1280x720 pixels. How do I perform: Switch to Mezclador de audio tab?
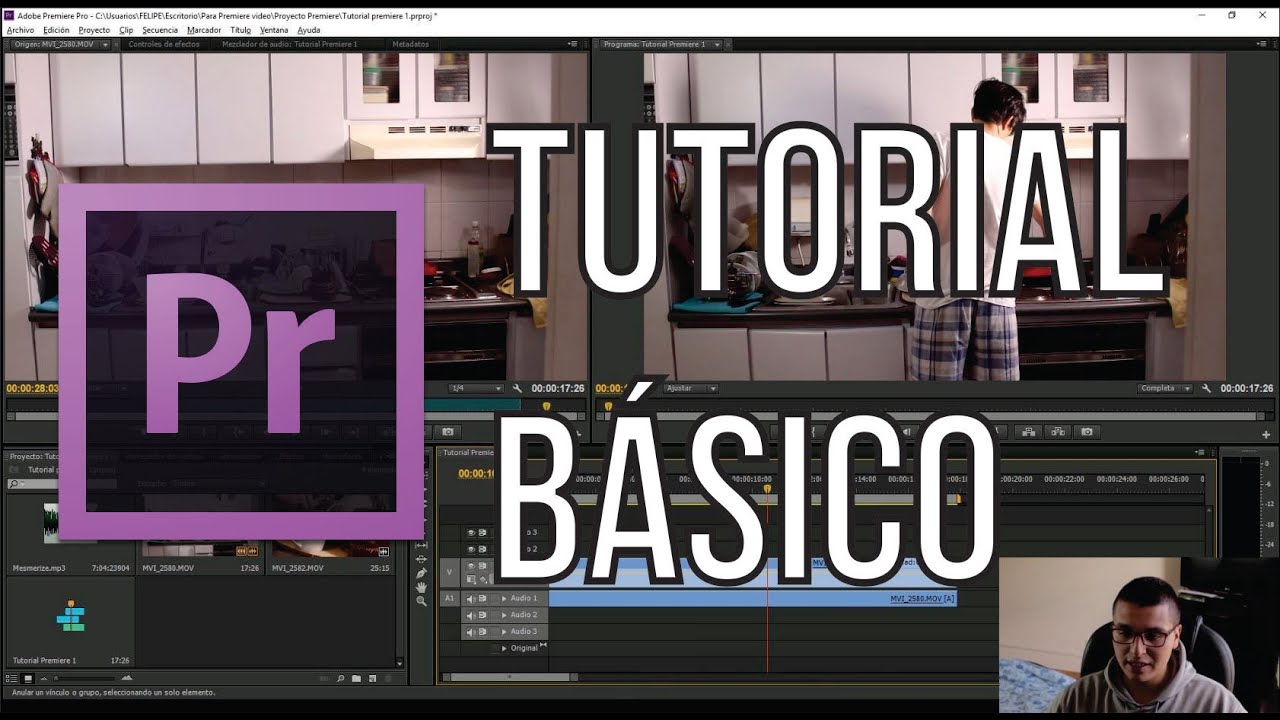tap(289, 44)
